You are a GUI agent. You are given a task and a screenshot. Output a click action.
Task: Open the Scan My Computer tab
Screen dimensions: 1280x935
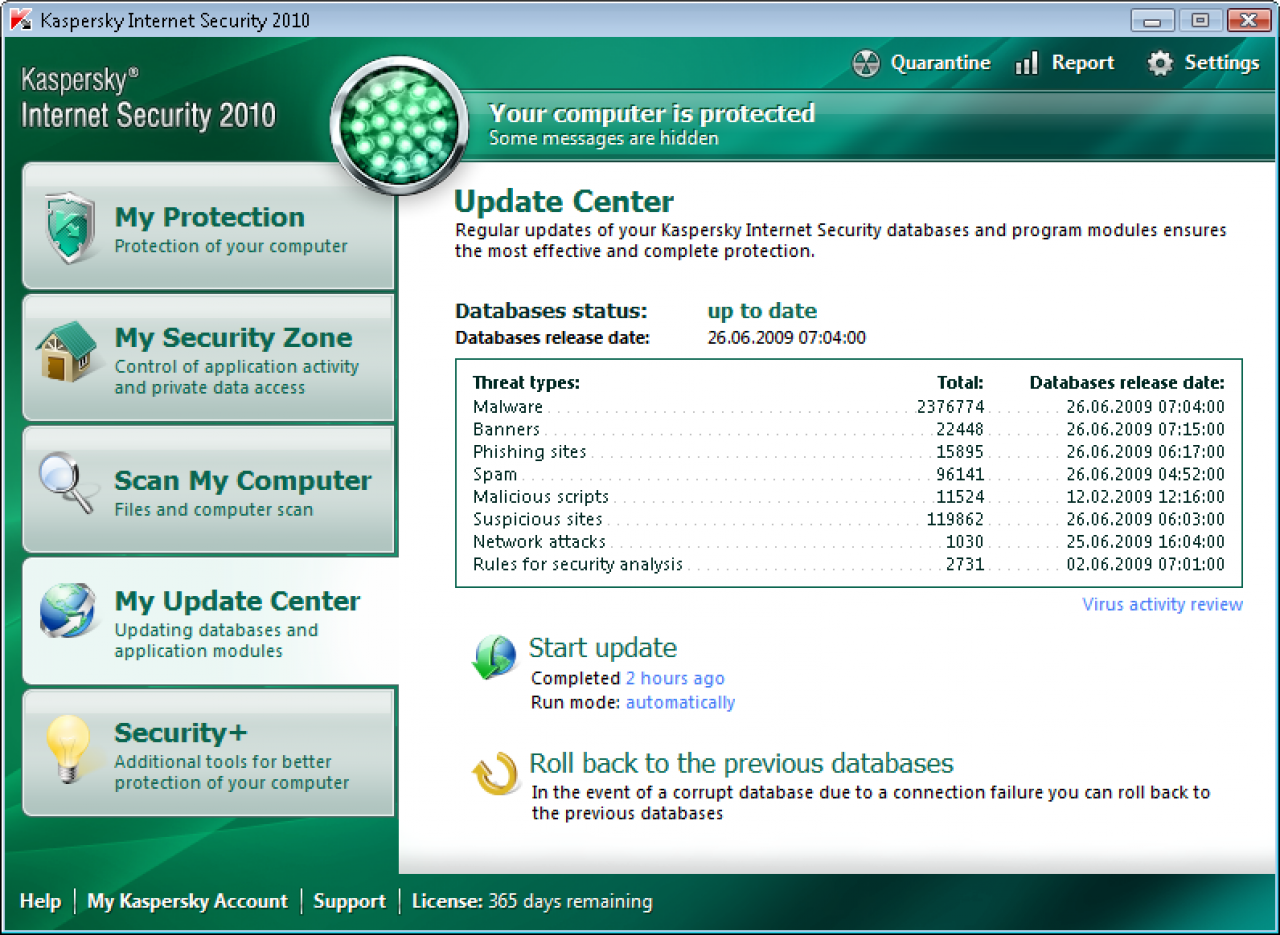(x=209, y=490)
